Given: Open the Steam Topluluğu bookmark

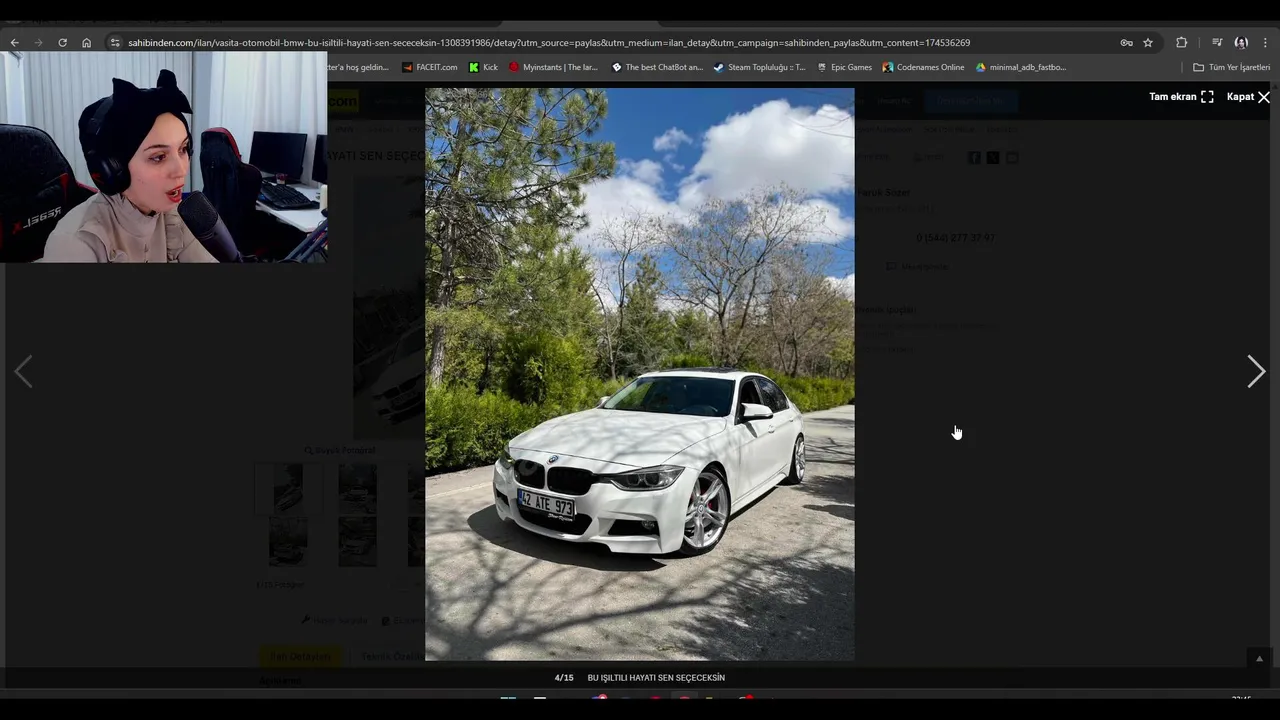Looking at the screenshot, I should point(759,67).
